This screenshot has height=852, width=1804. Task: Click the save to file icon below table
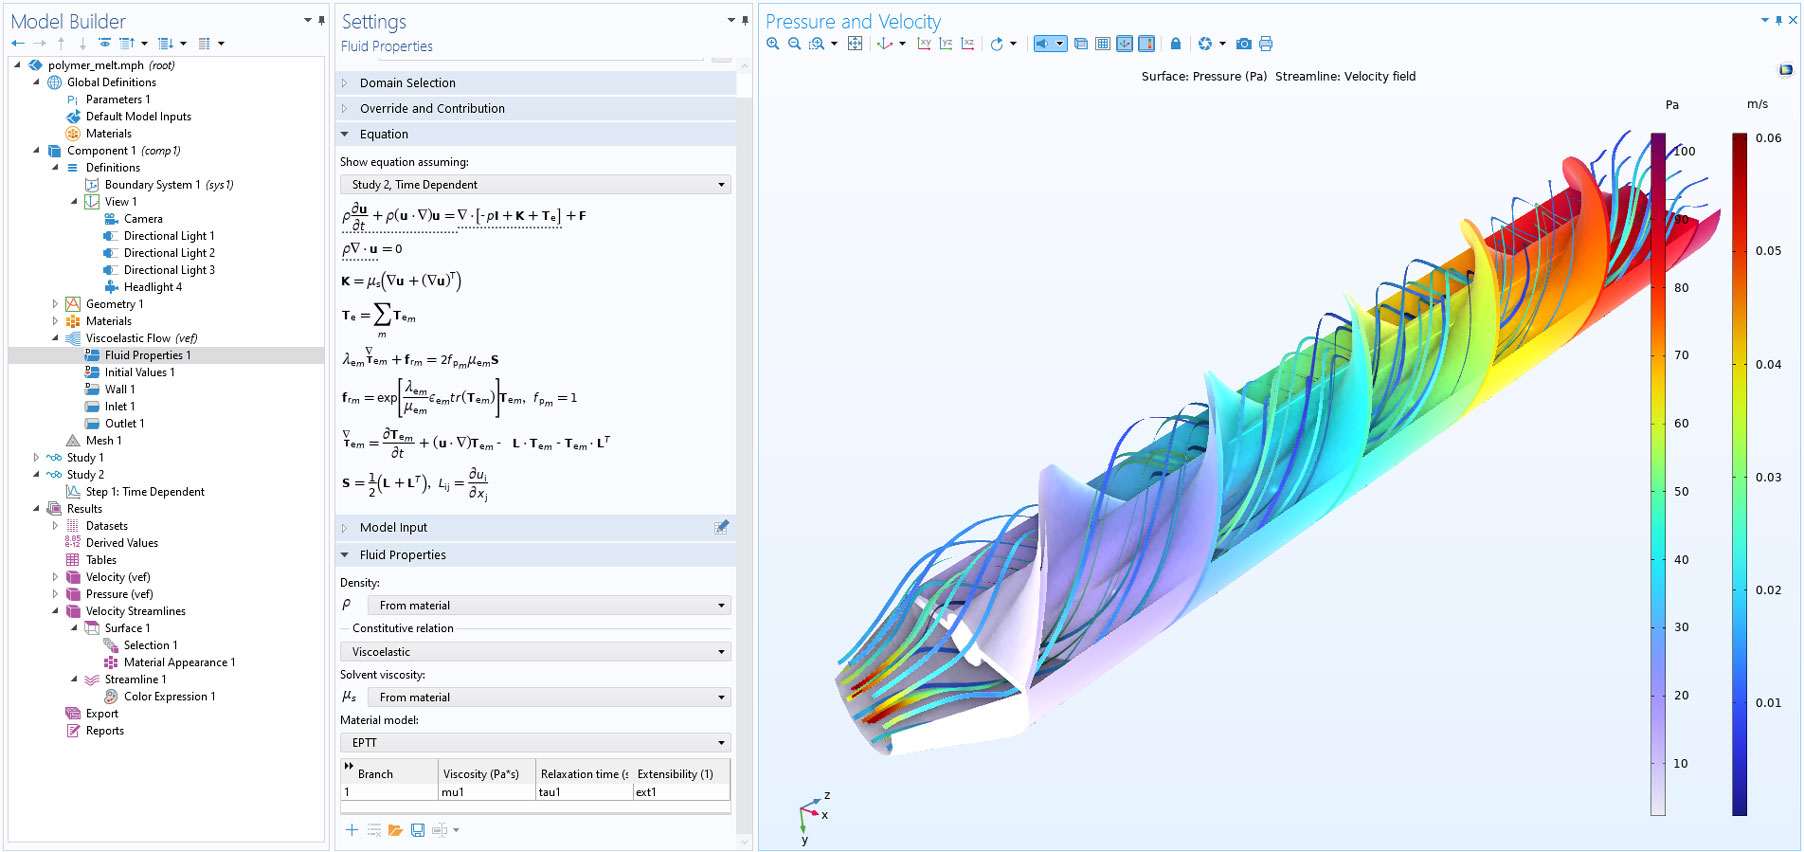418,830
